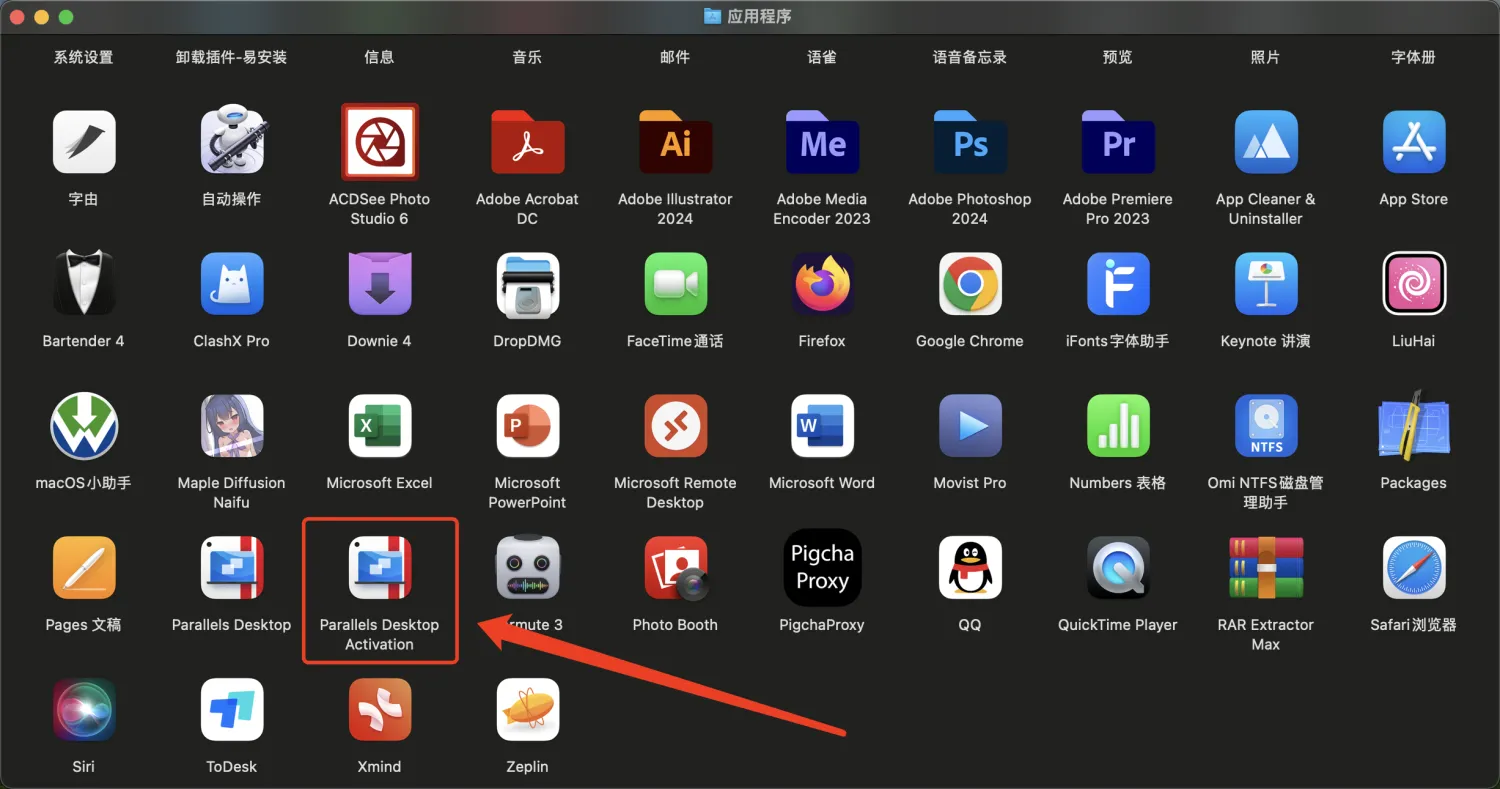Open the Adobe Photoshop 2024 icon

[x=970, y=142]
